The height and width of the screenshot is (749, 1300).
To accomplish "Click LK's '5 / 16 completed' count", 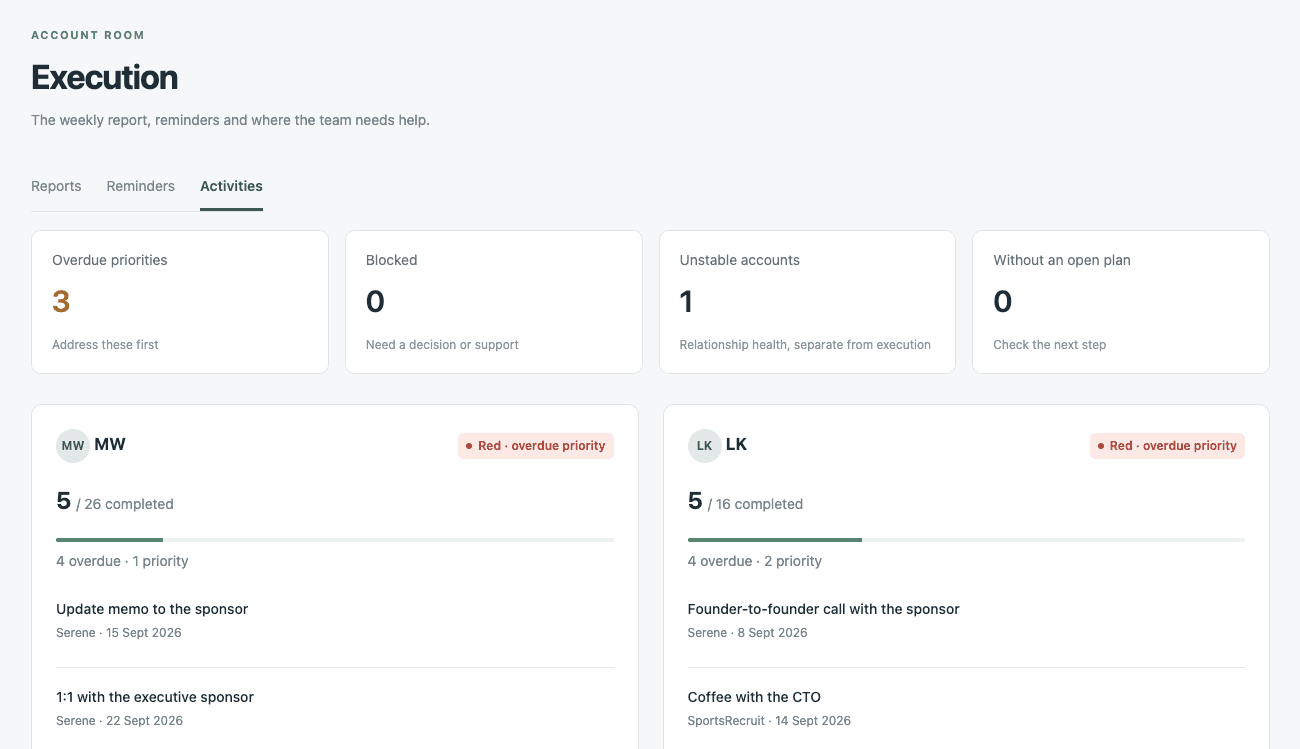I will (745, 502).
